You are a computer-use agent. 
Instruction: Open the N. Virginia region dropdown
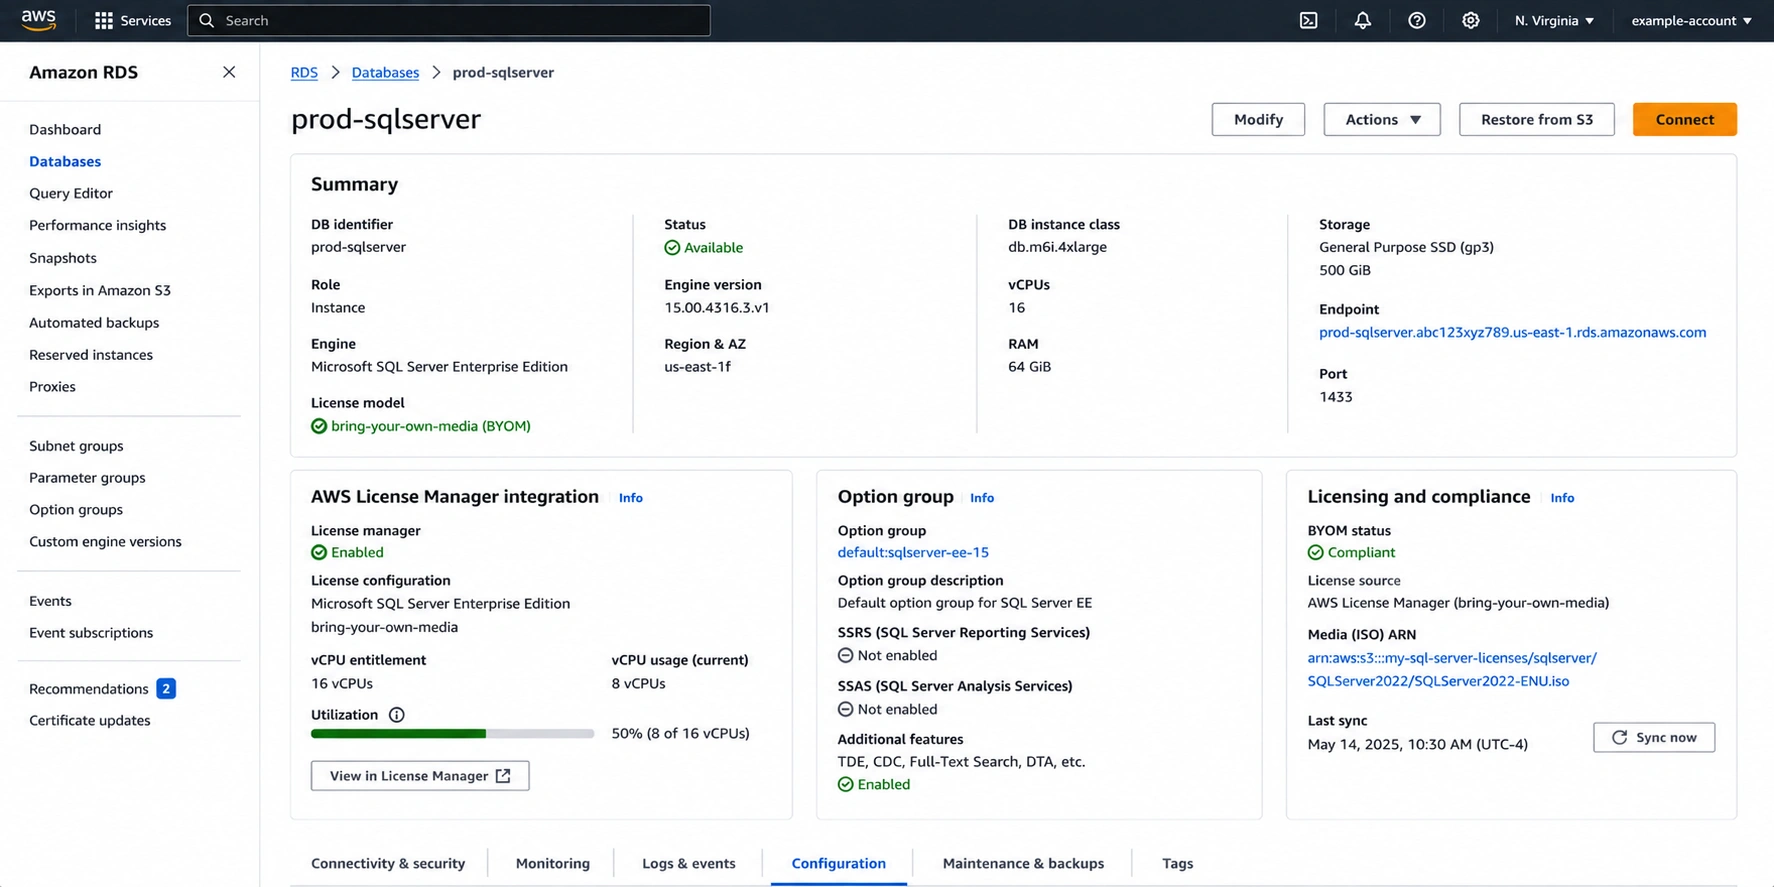tap(1554, 20)
